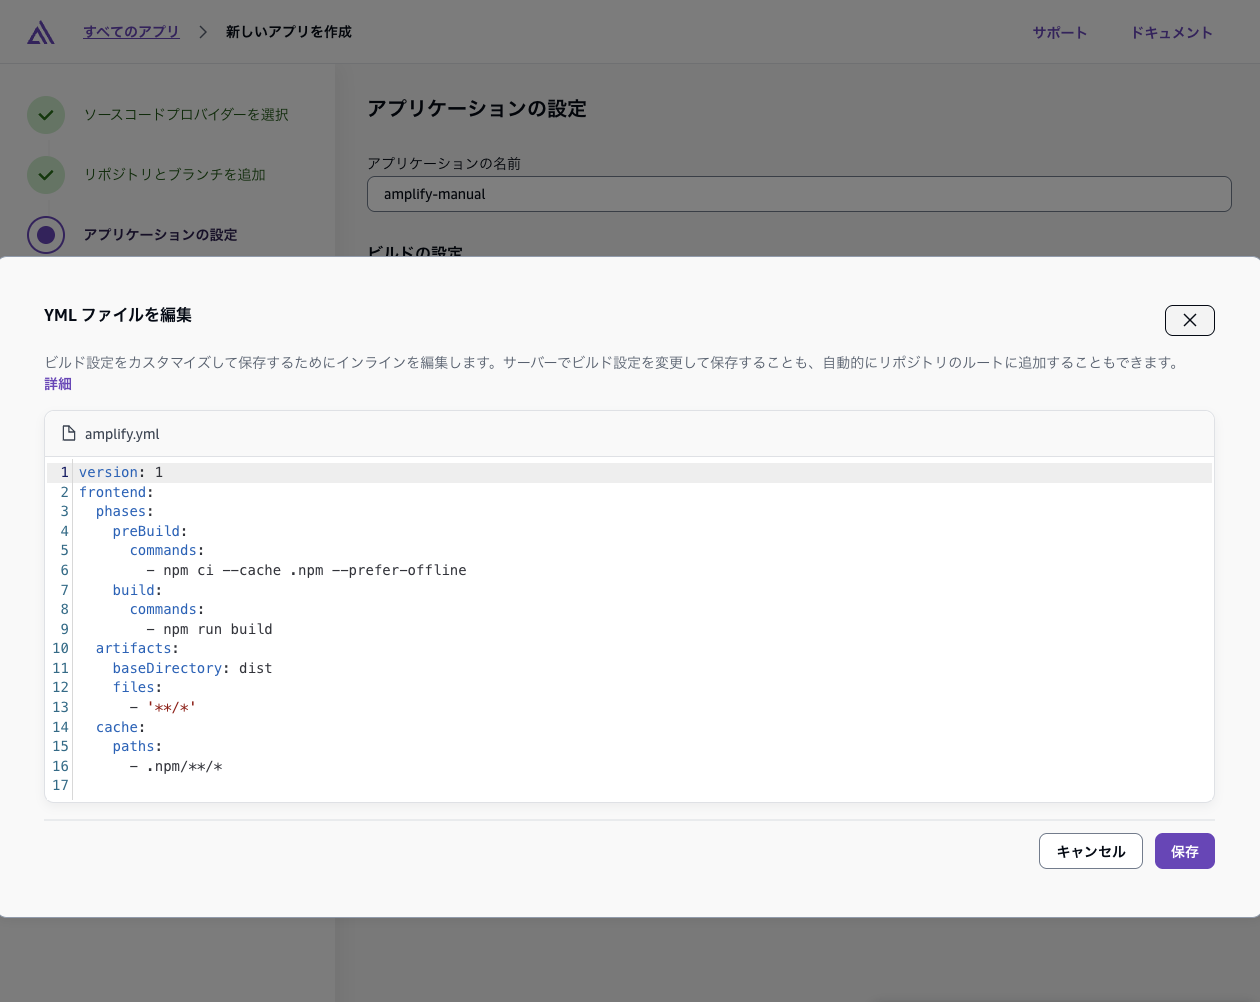Click 'baseDirectory: dist' line
1260x1002 pixels.
(192, 668)
